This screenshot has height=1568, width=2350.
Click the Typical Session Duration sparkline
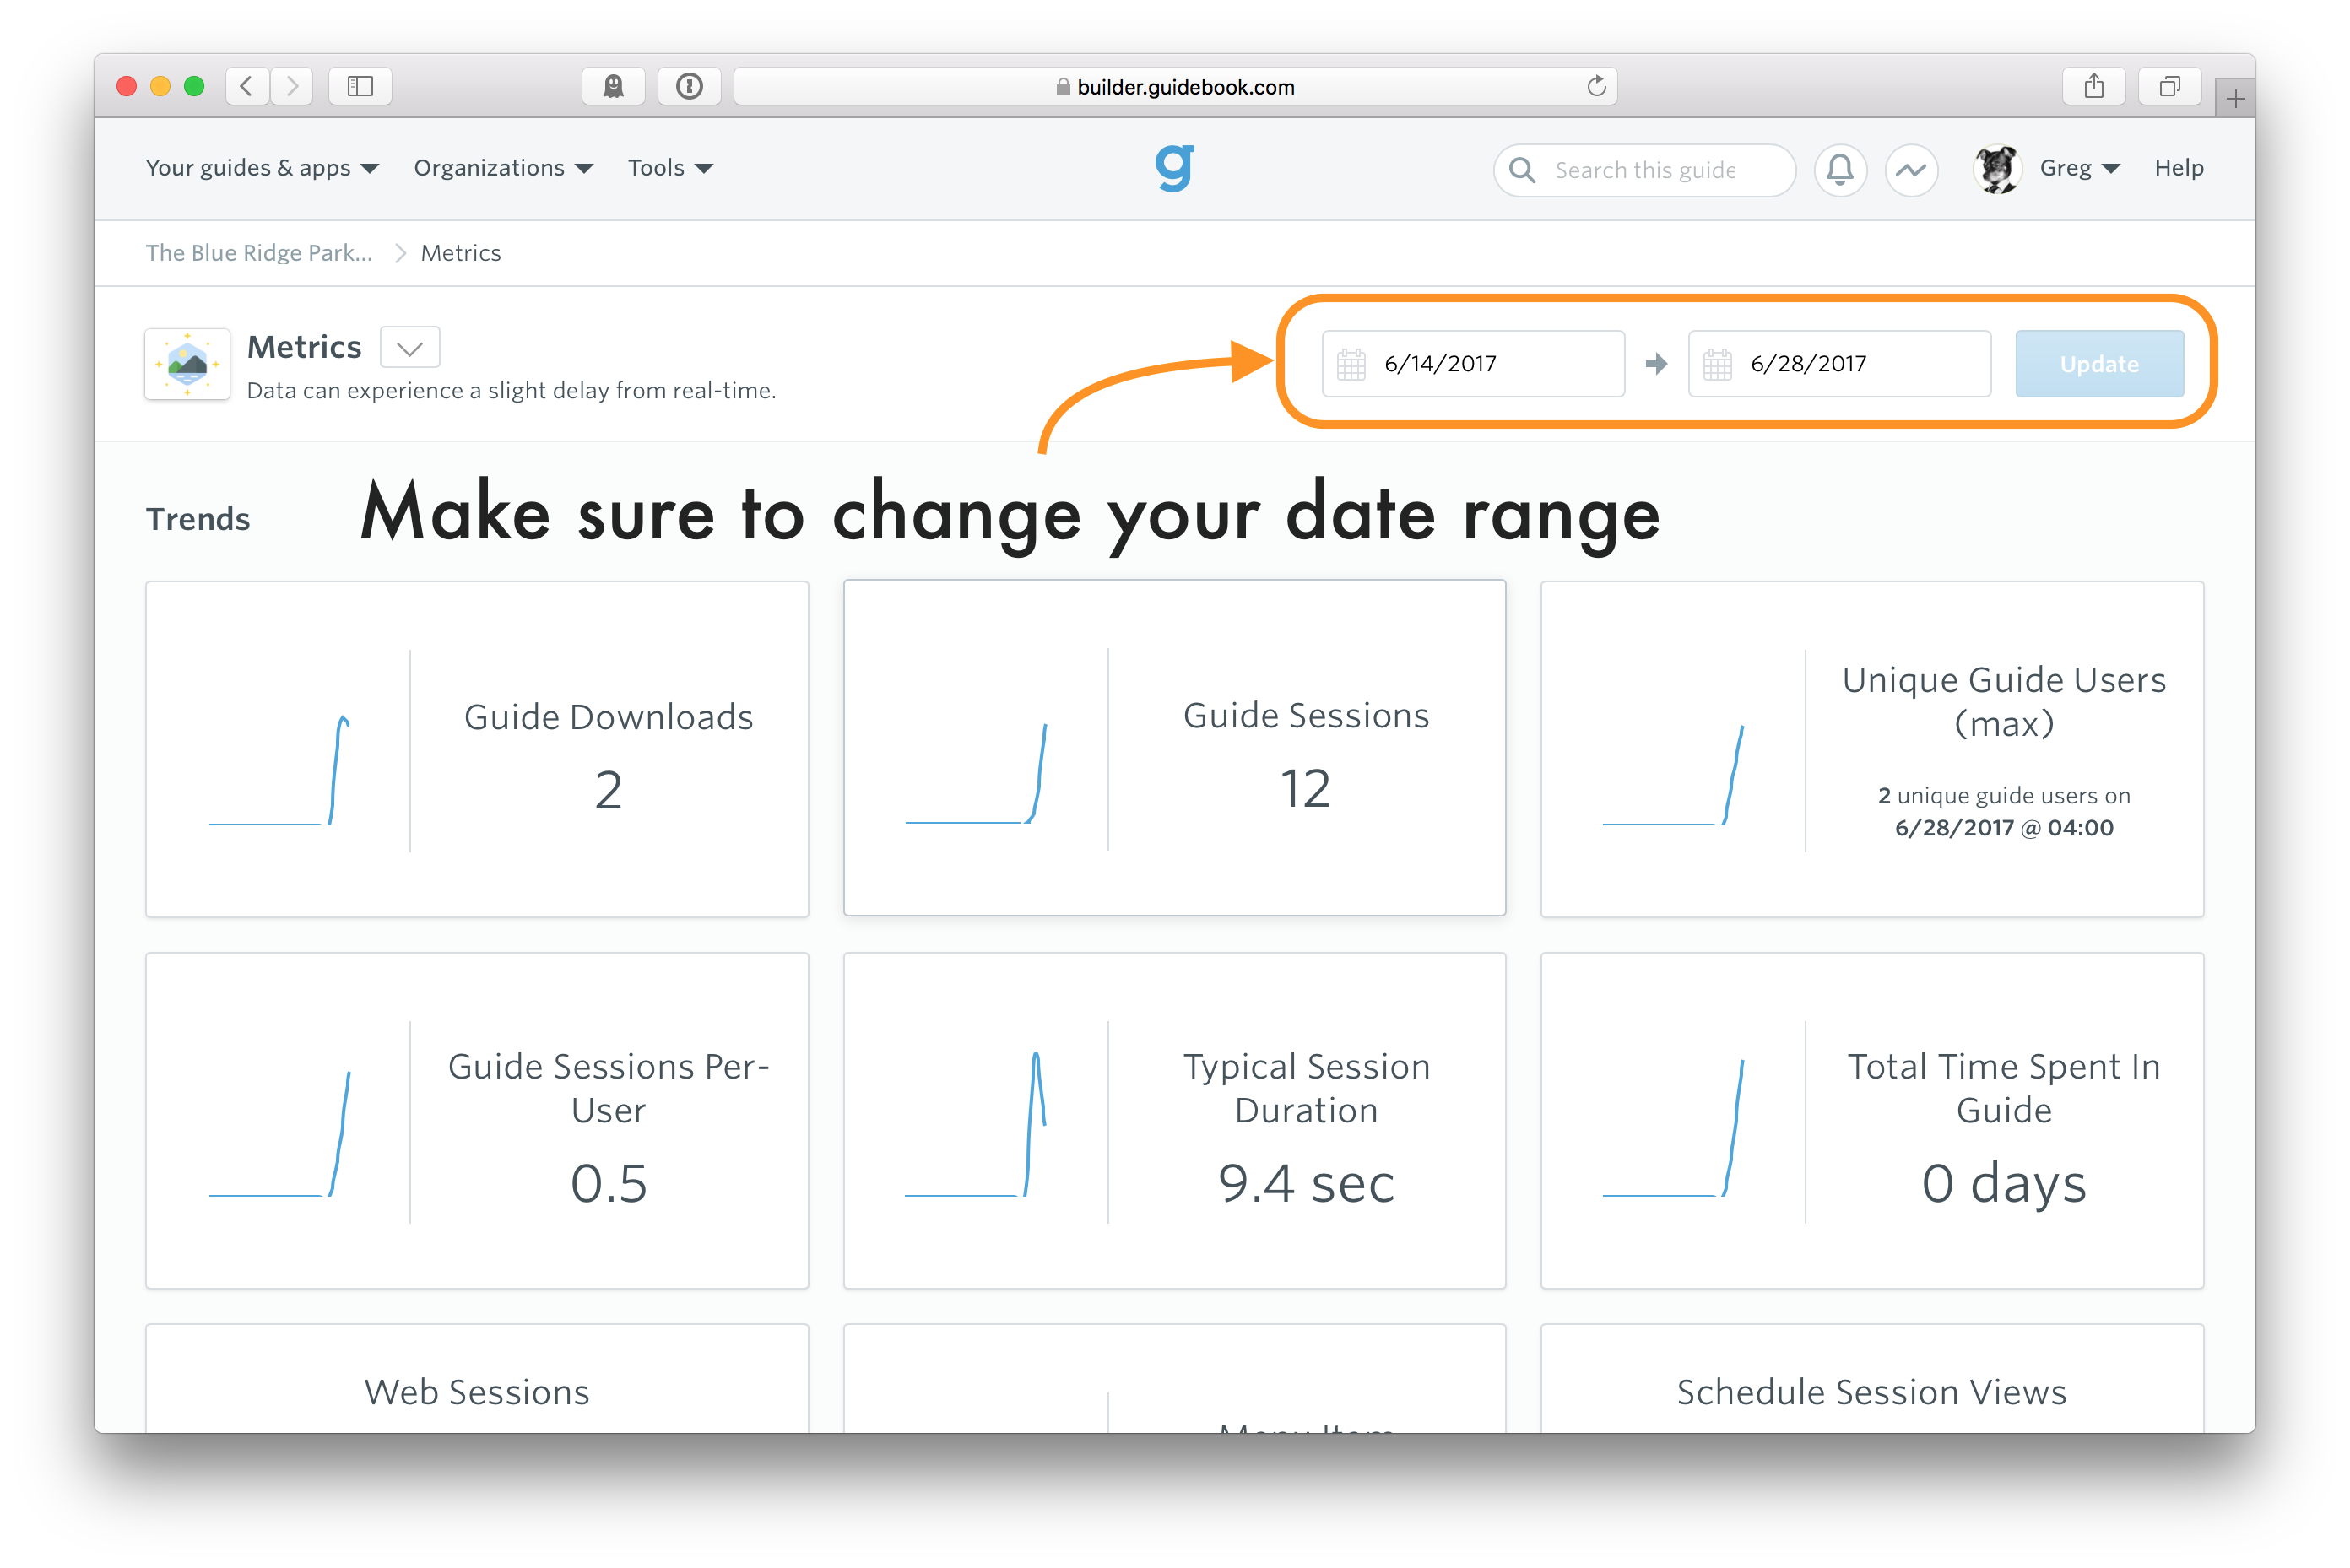coord(976,1123)
